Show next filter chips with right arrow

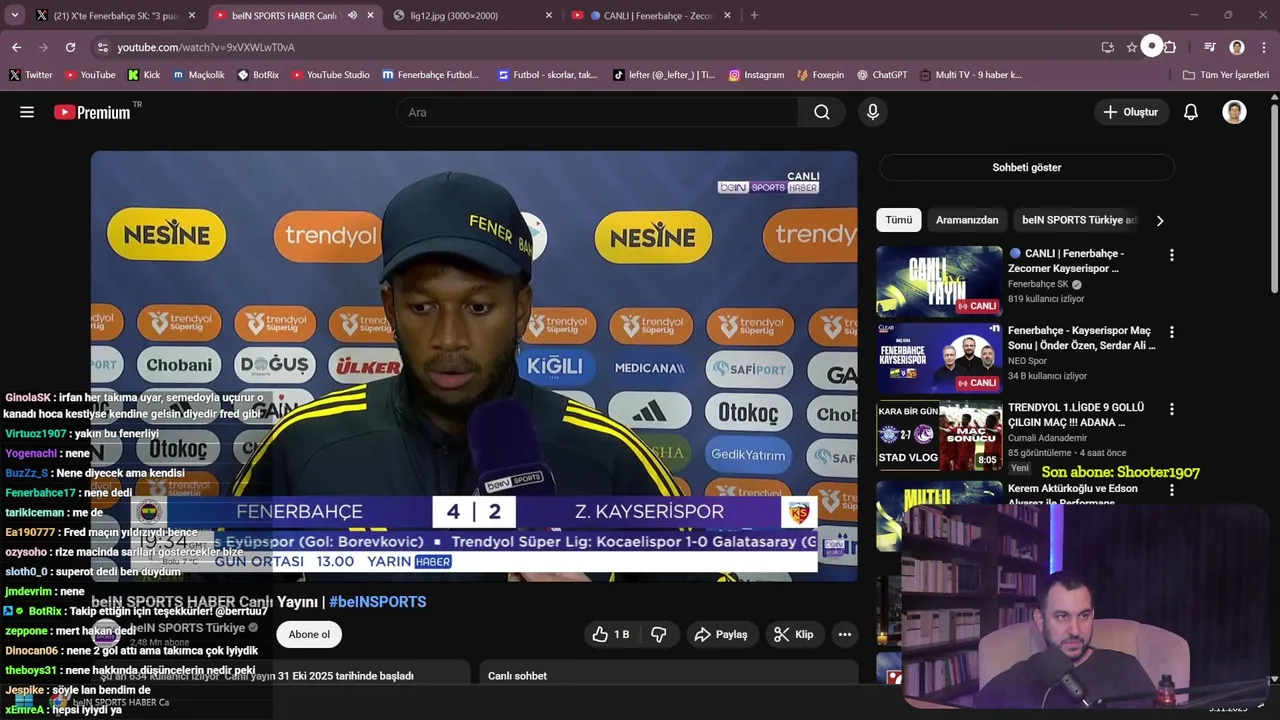coord(1159,220)
